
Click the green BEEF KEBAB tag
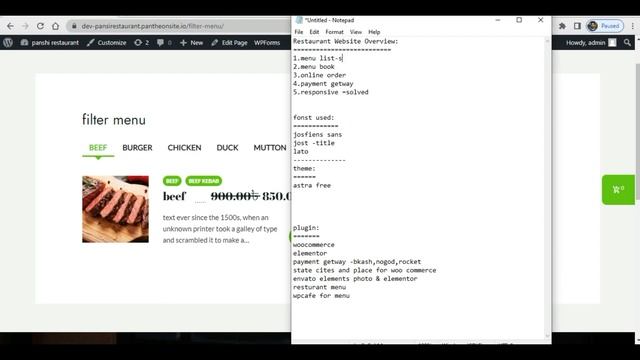[x=204, y=181]
